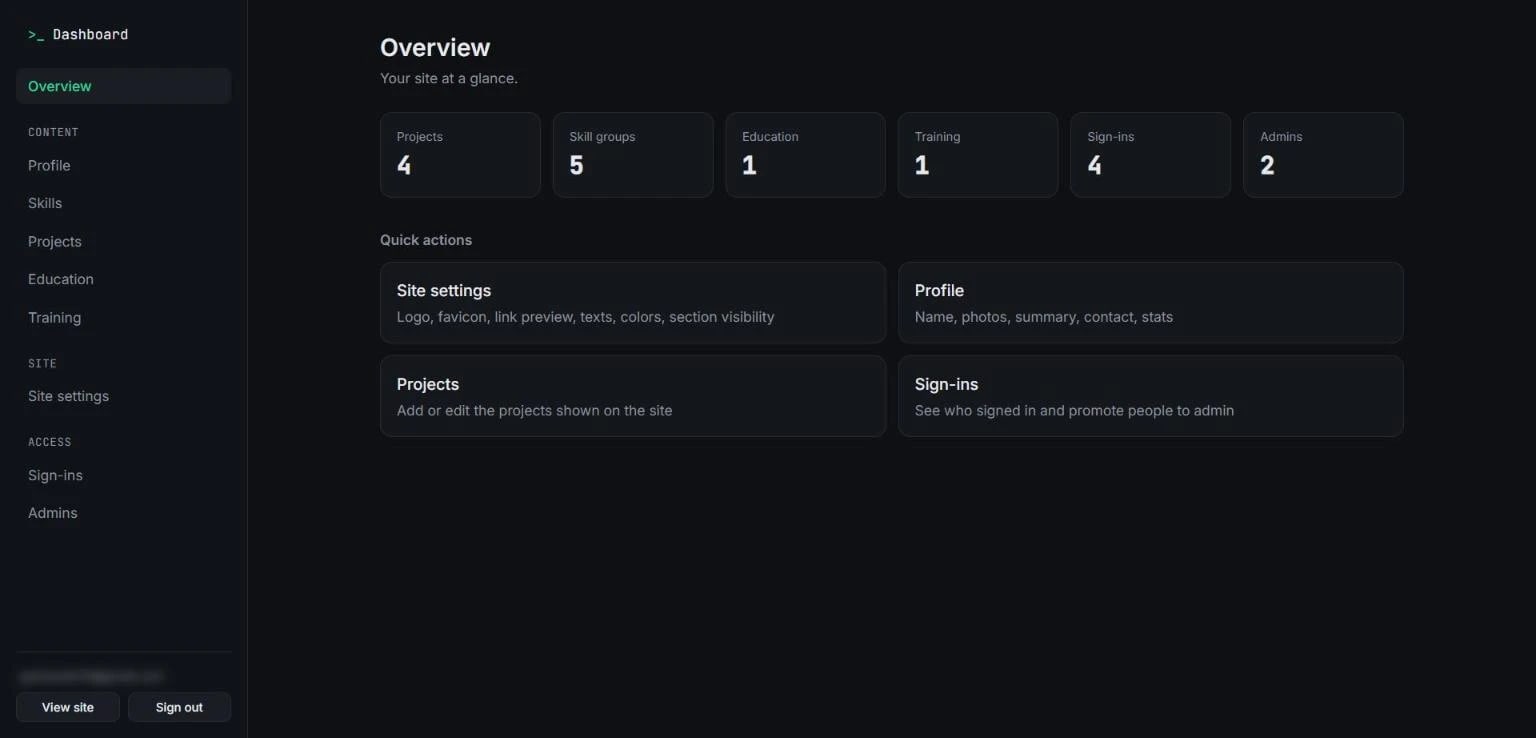
Task: Open the Admins stat card showing 2
Action: tap(1323, 155)
